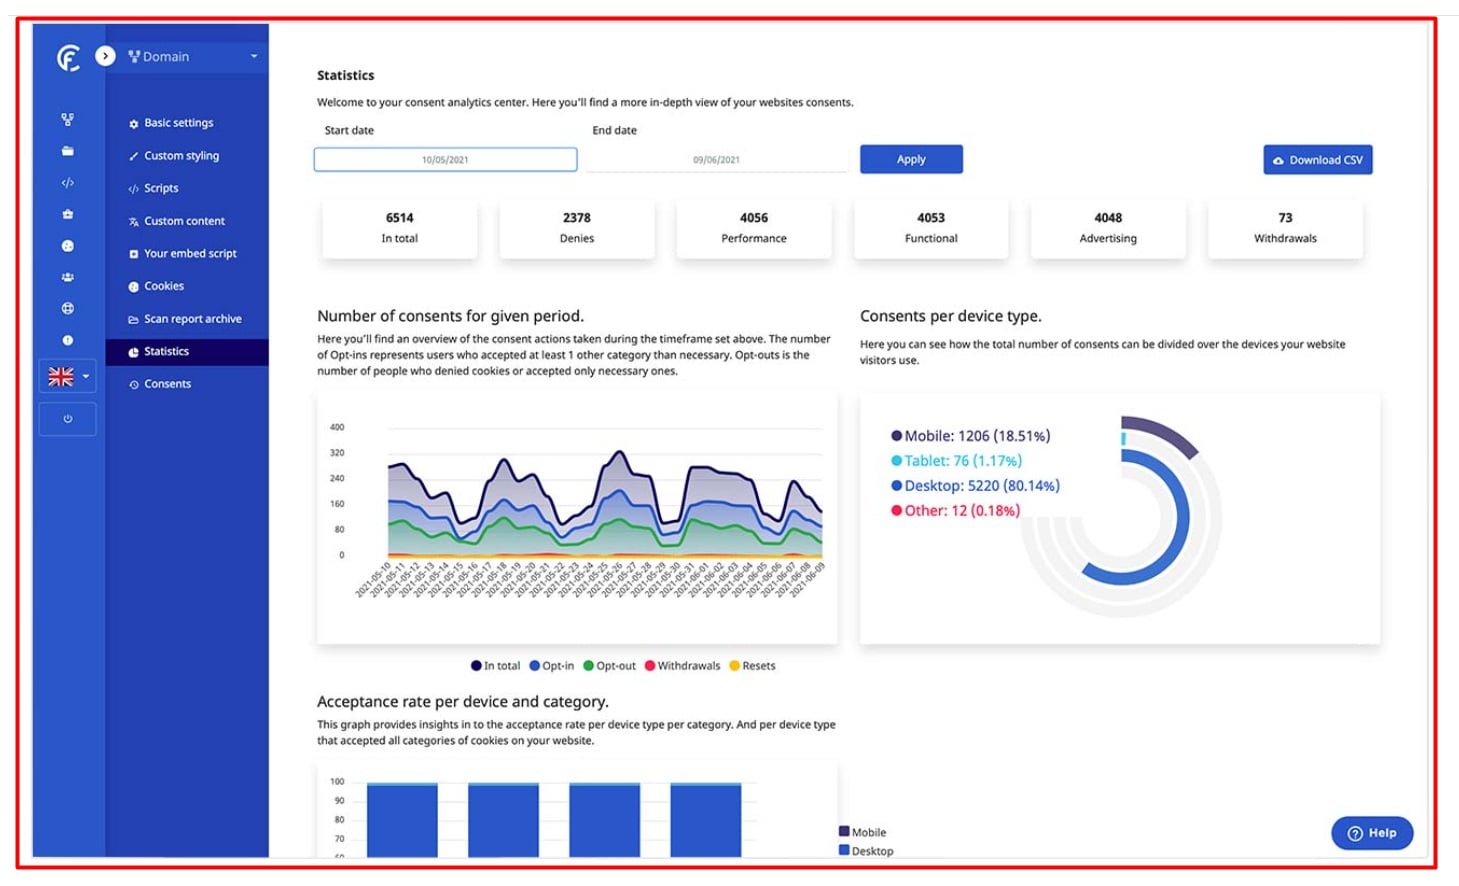Screen dimensions: 1459x886
Task: Open the briefcase icon in the narrow rail
Action: click(x=67, y=214)
